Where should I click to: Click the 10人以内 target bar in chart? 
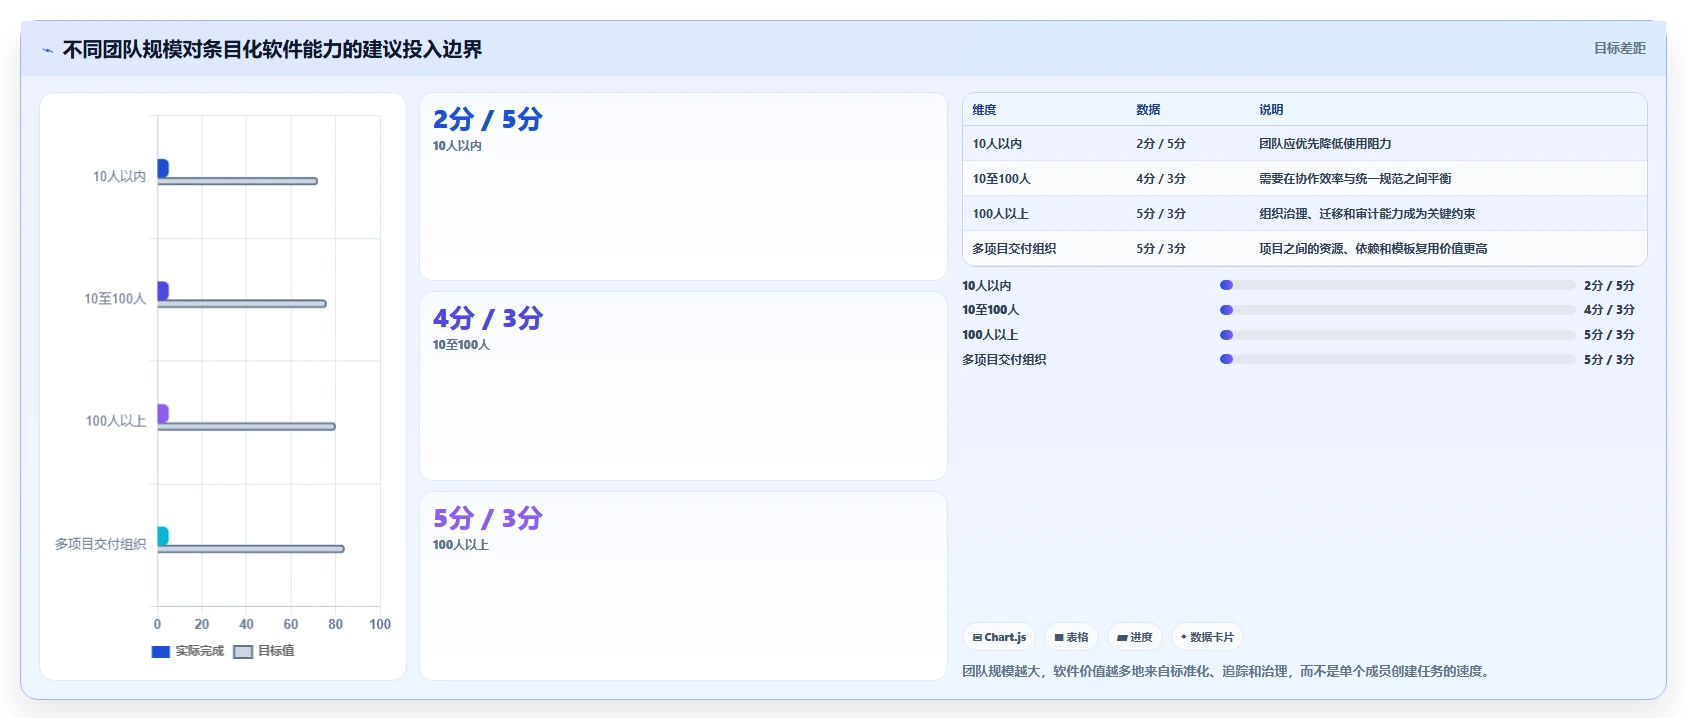point(237,181)
